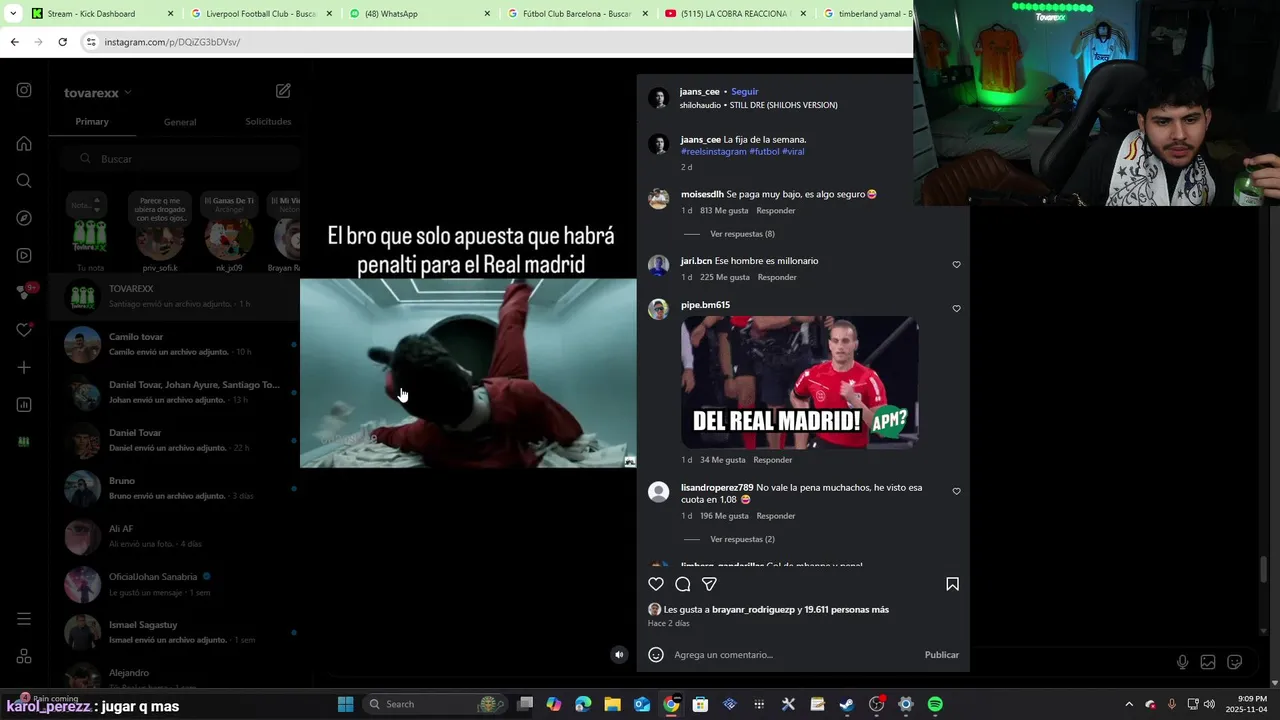The image size is (1280, 720).
Task: Reply to moisesdlh's comment
Action: coord(776,211)
